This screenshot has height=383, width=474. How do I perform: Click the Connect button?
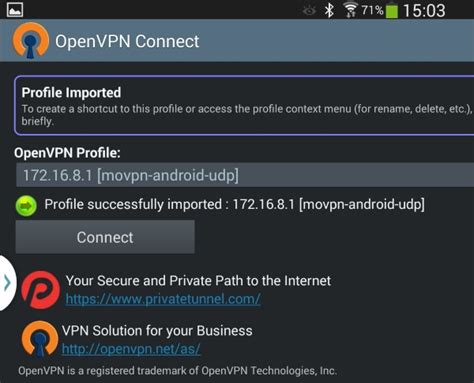tap(105, 237)
